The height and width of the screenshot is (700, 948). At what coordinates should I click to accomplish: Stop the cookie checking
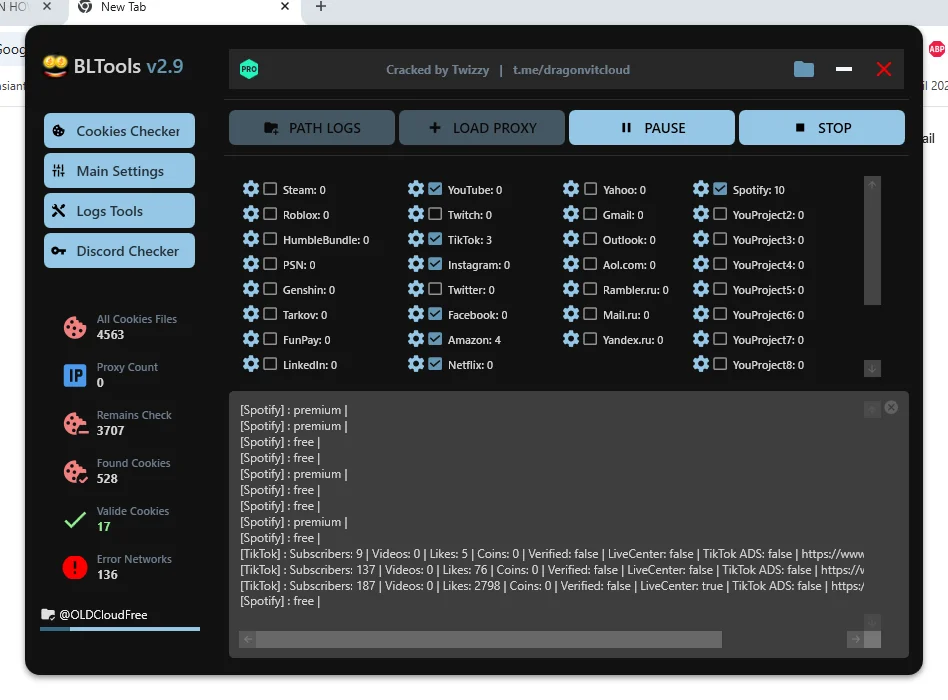[822, 128]
